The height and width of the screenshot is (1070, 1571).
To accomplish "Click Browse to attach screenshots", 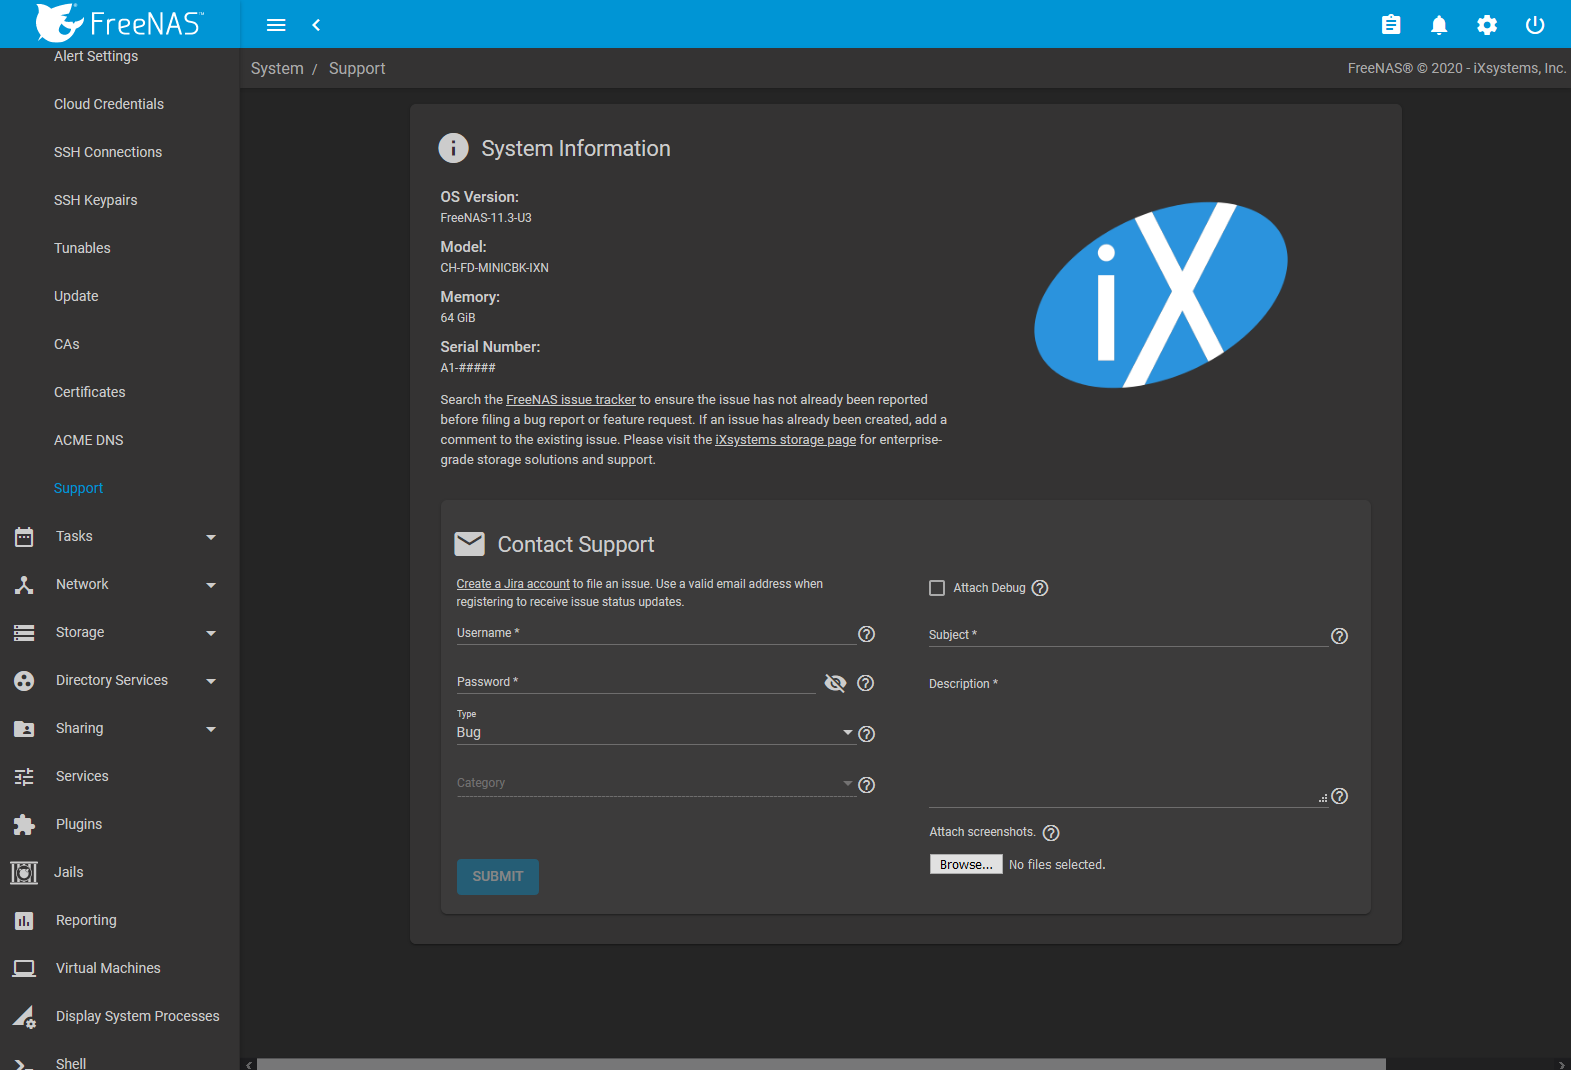I will tap(966, 864).
